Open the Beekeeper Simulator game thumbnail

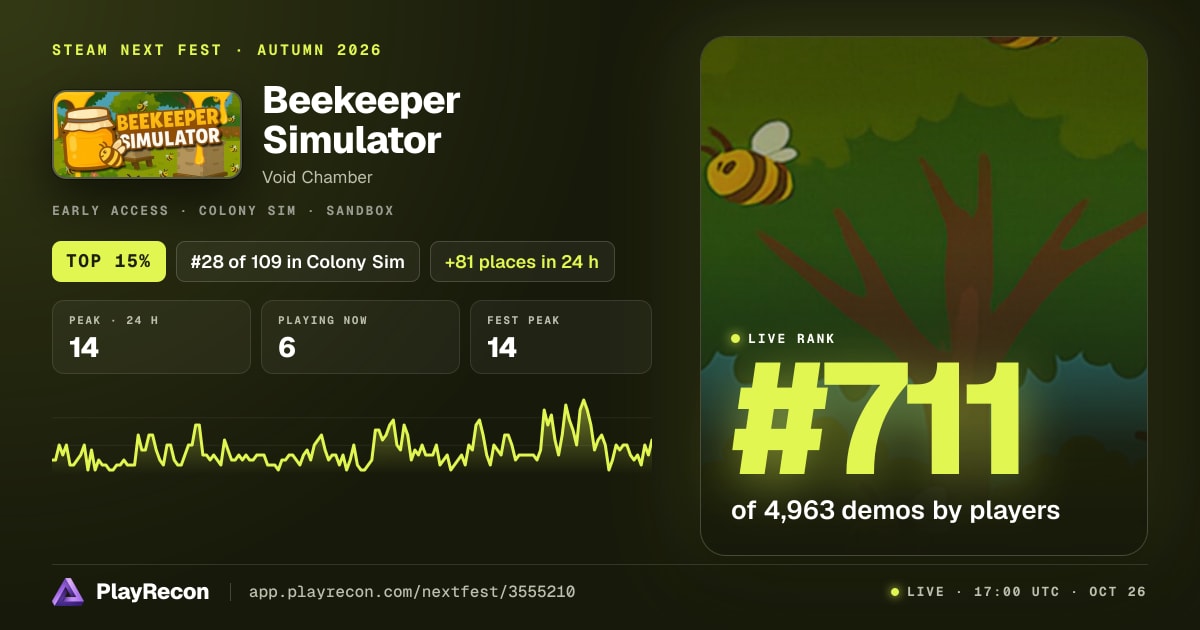(x=147, y=135)
